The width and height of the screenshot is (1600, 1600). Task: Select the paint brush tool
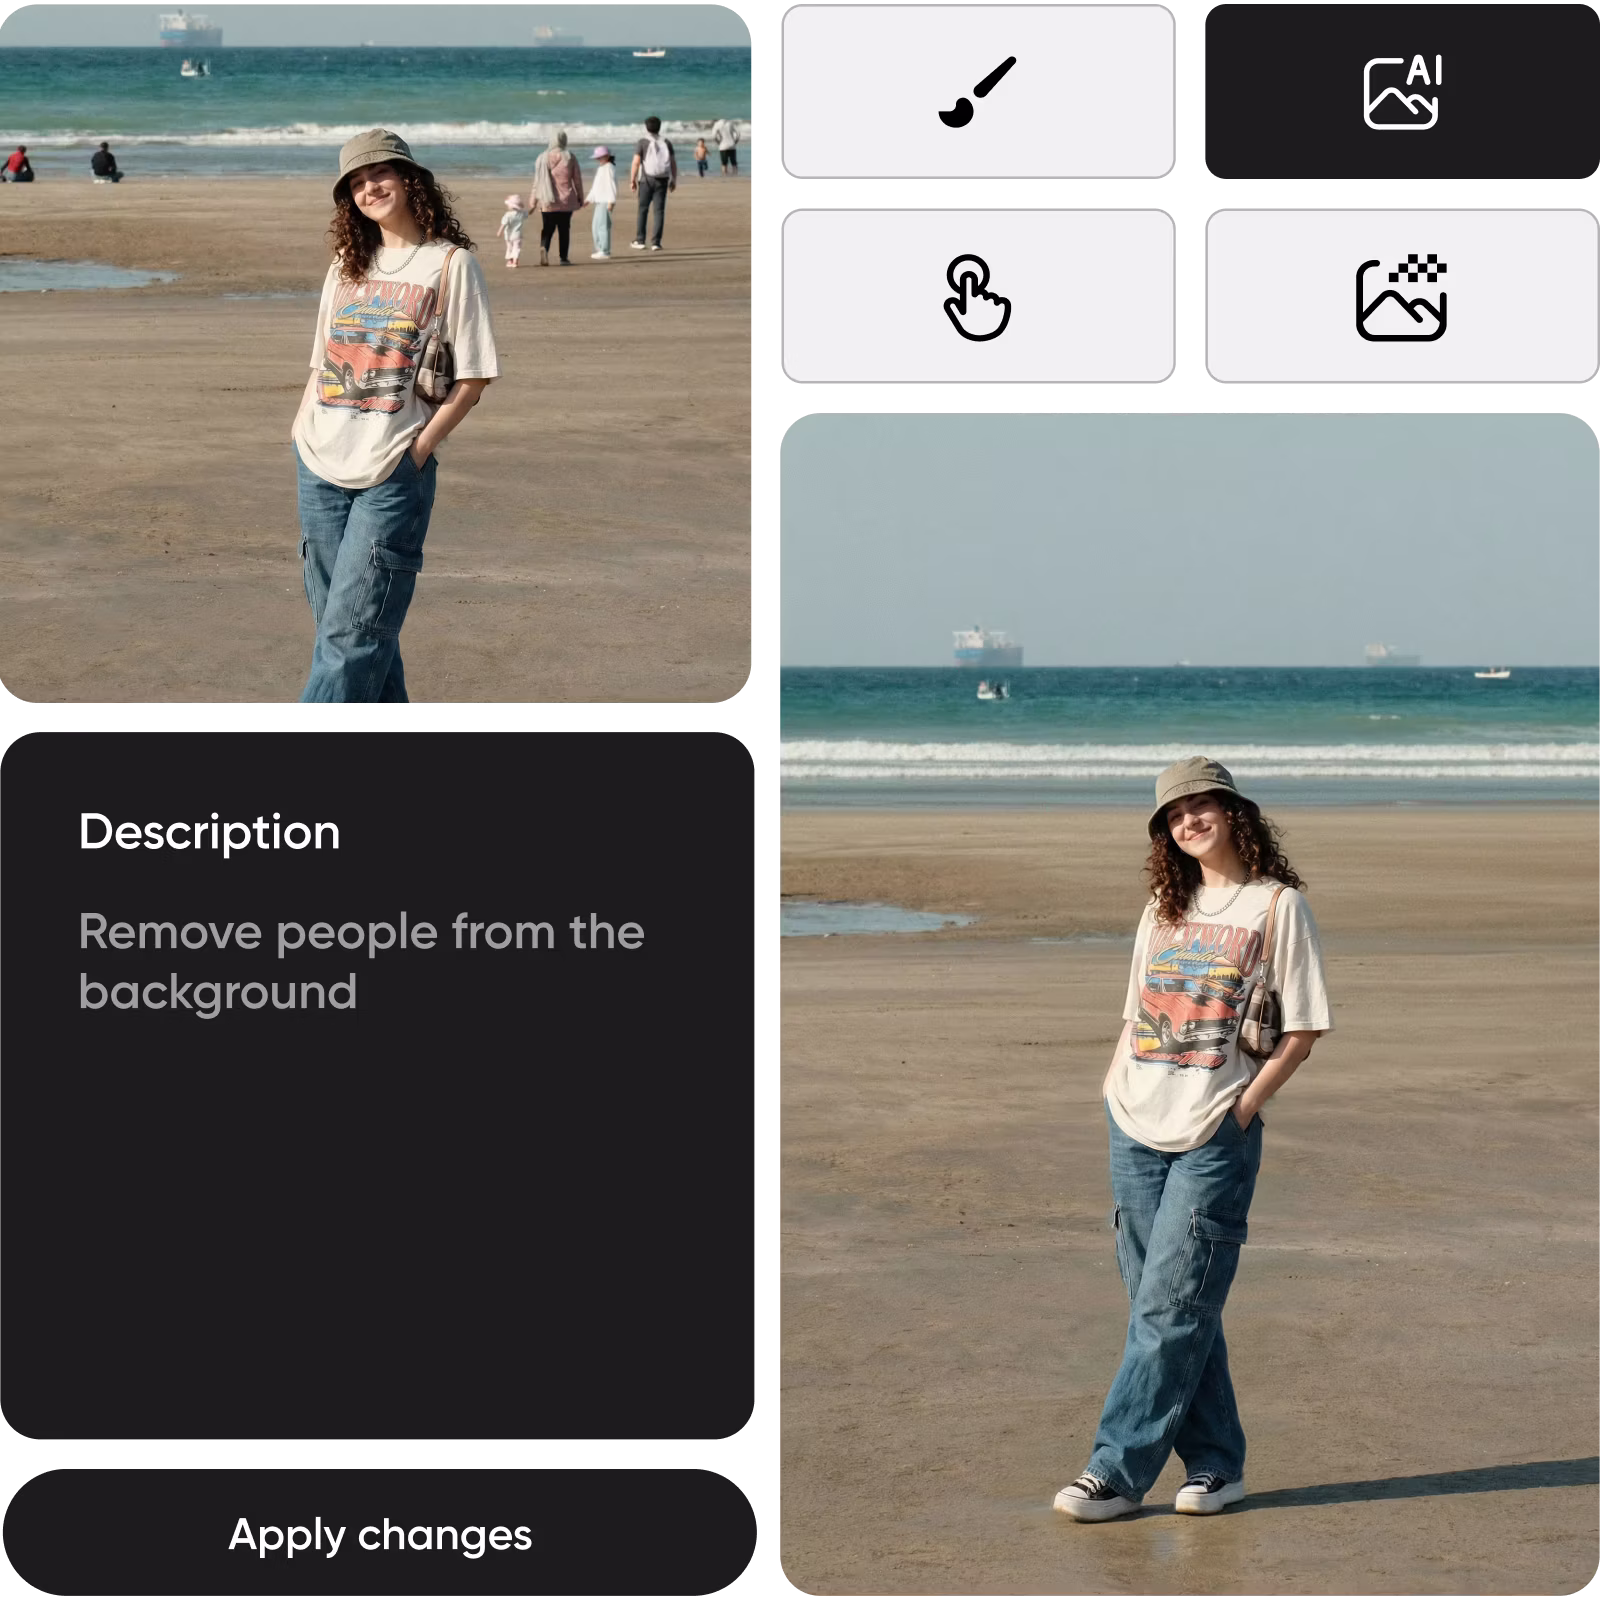click(978, 92)
